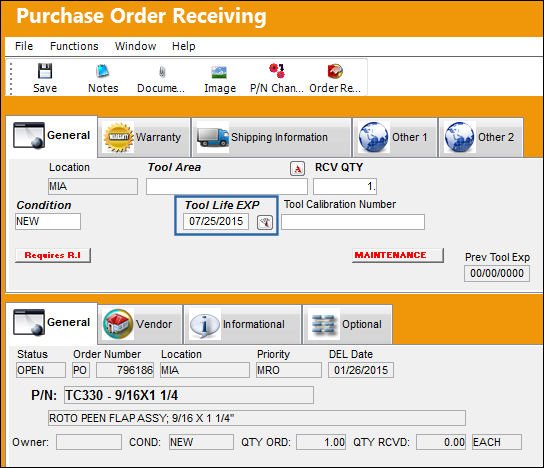Screen dimensions: 544x468
Task: Click the COND field showing NEW
Action: coord(201,442)
